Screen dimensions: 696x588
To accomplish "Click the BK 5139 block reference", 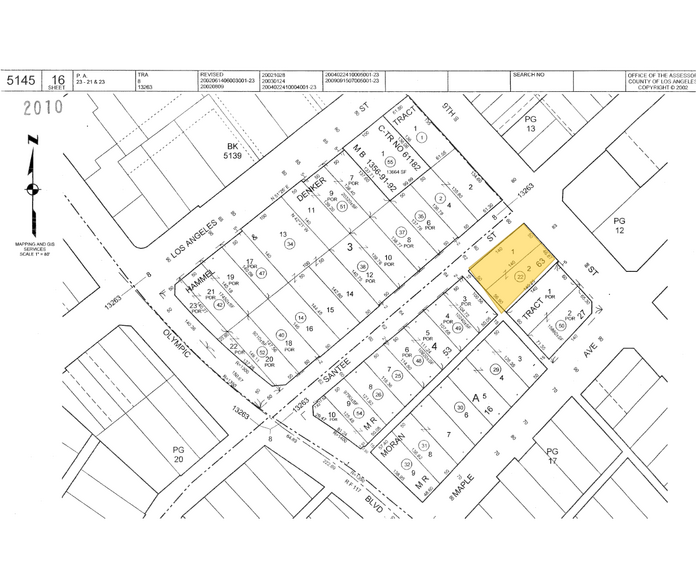I will tap(233, 150).
